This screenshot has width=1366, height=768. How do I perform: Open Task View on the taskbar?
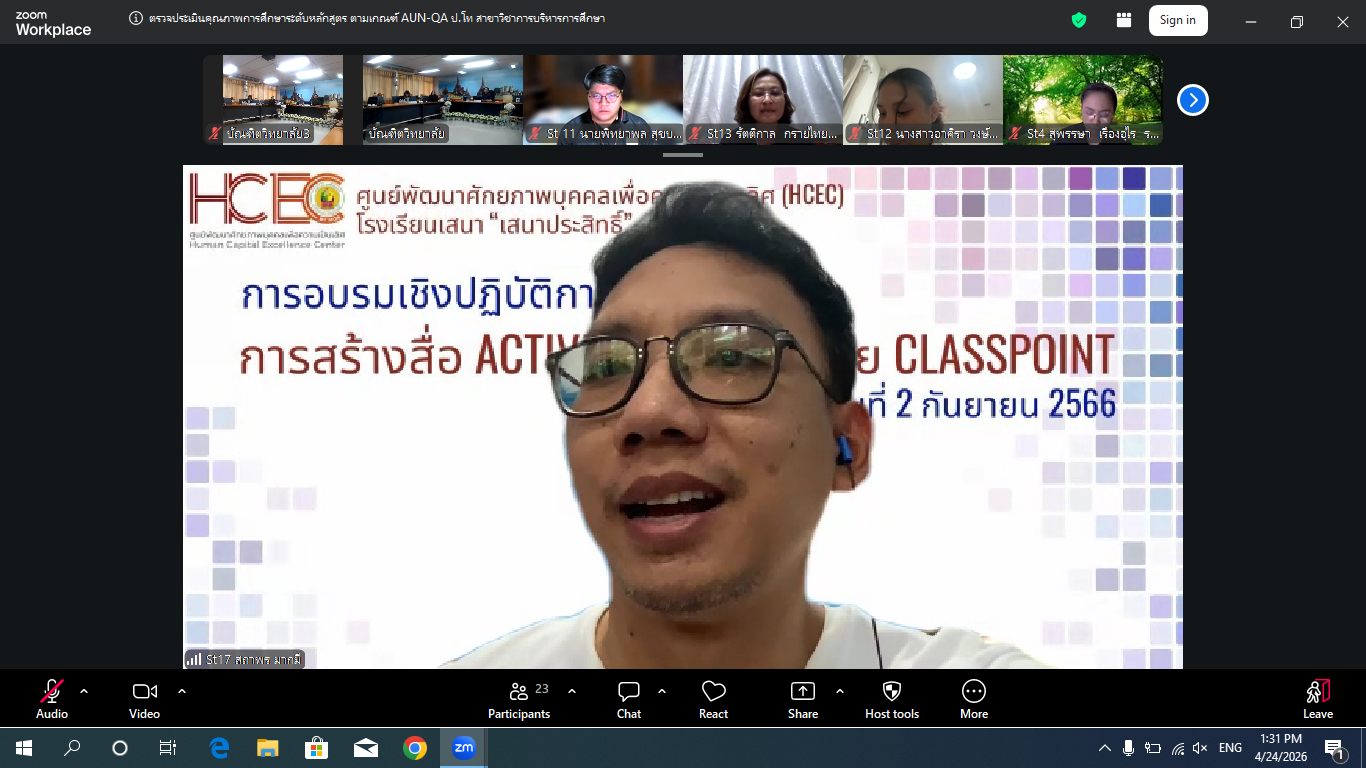coord(168,748)
